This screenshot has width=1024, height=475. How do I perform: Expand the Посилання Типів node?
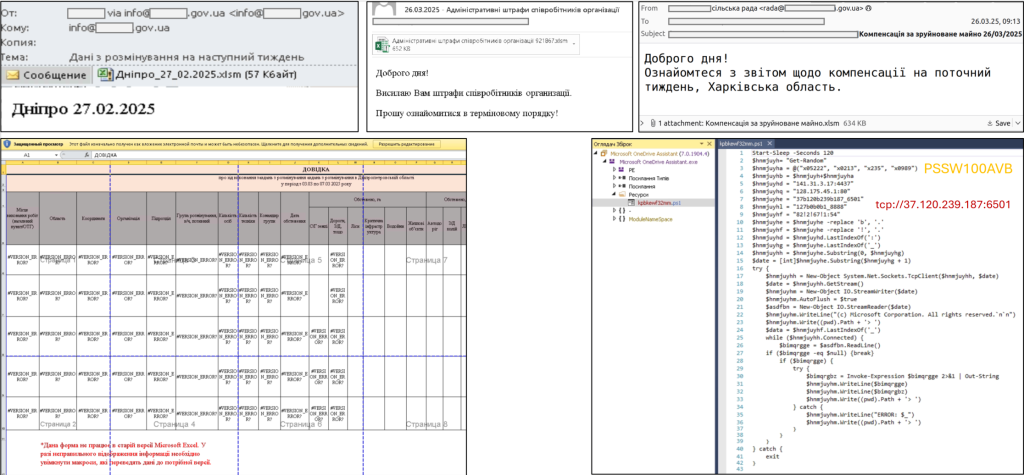615,178
